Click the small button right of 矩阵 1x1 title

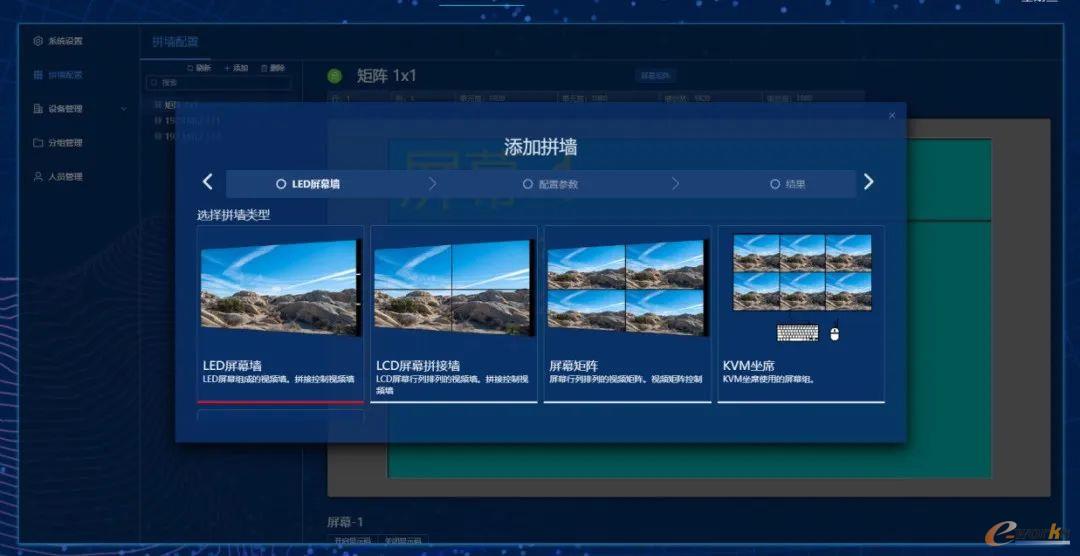coord(655,76)
